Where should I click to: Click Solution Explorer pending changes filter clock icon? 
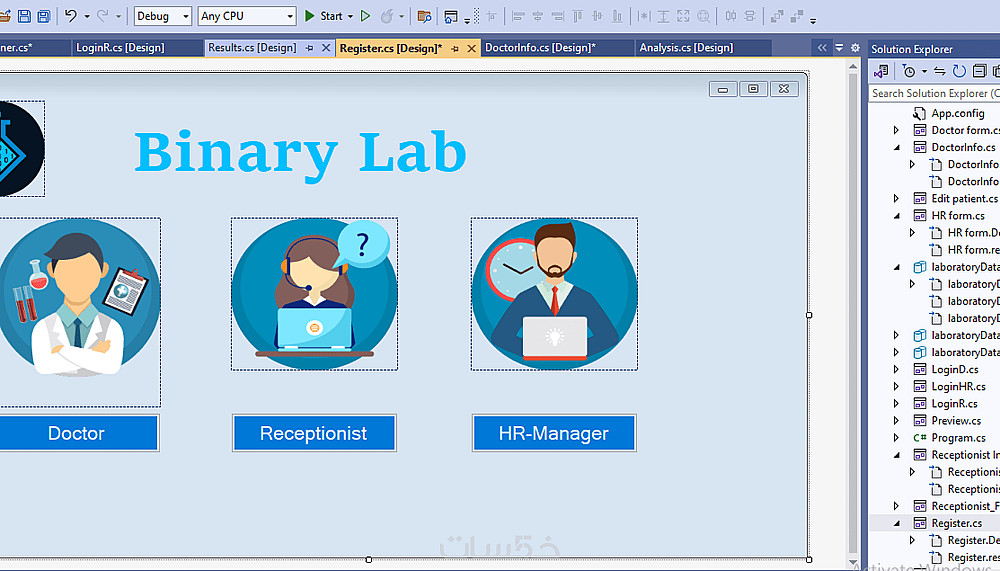[909, 71]
